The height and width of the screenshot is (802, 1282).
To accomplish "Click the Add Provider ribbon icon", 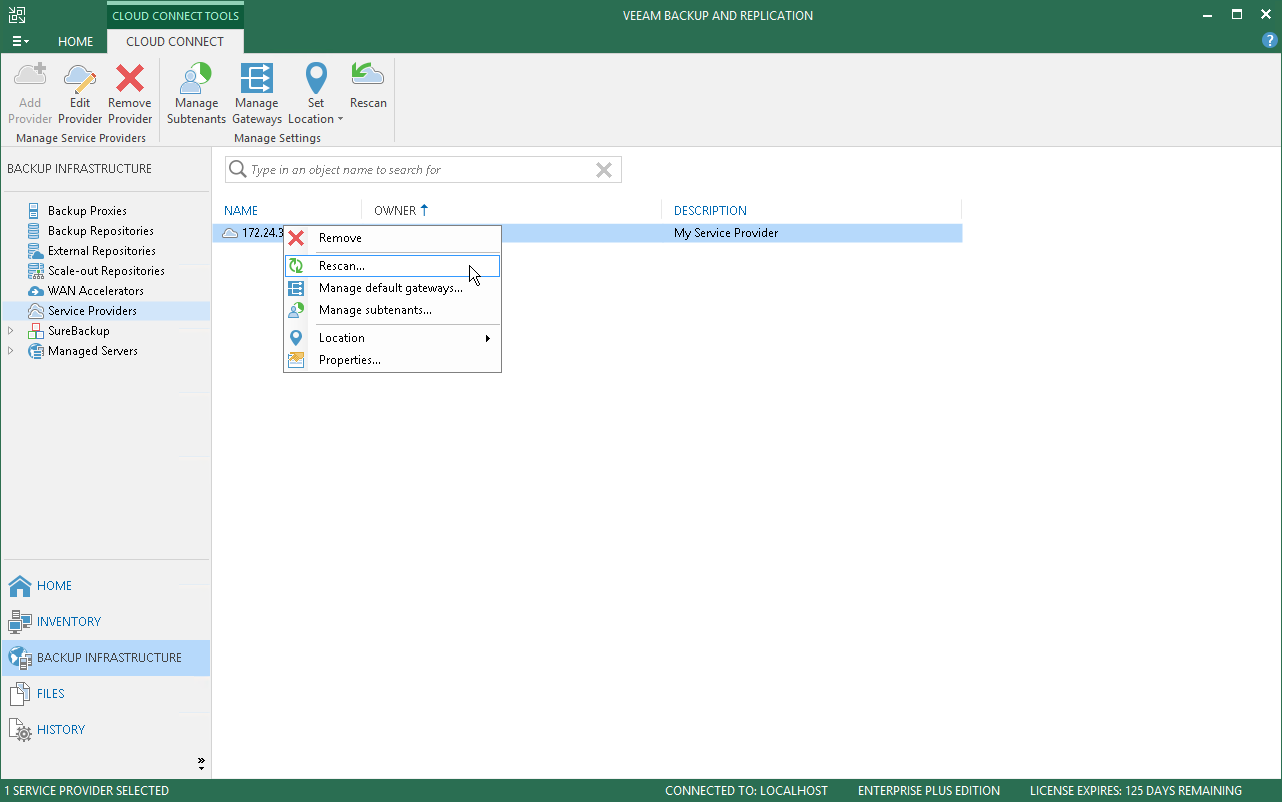I will pyautogui.click(x=30, y=93).
